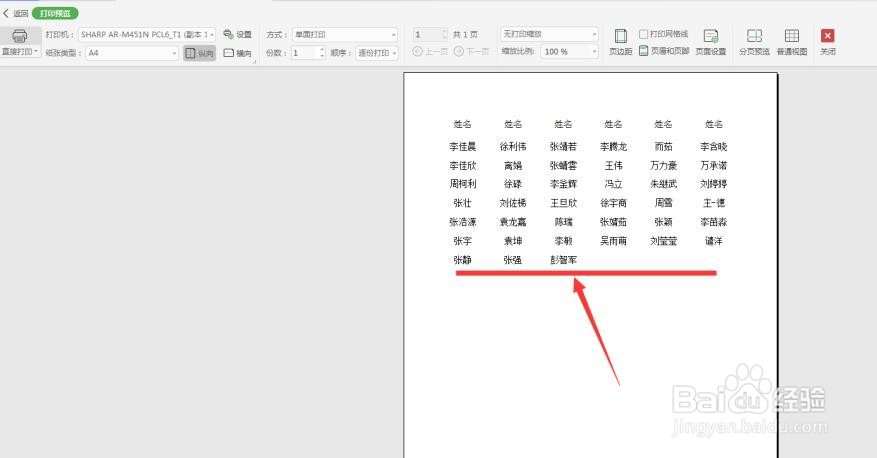Screen dimensions: 877x458
Task: Click the name 万力豪 in preview
Action: 663,166
